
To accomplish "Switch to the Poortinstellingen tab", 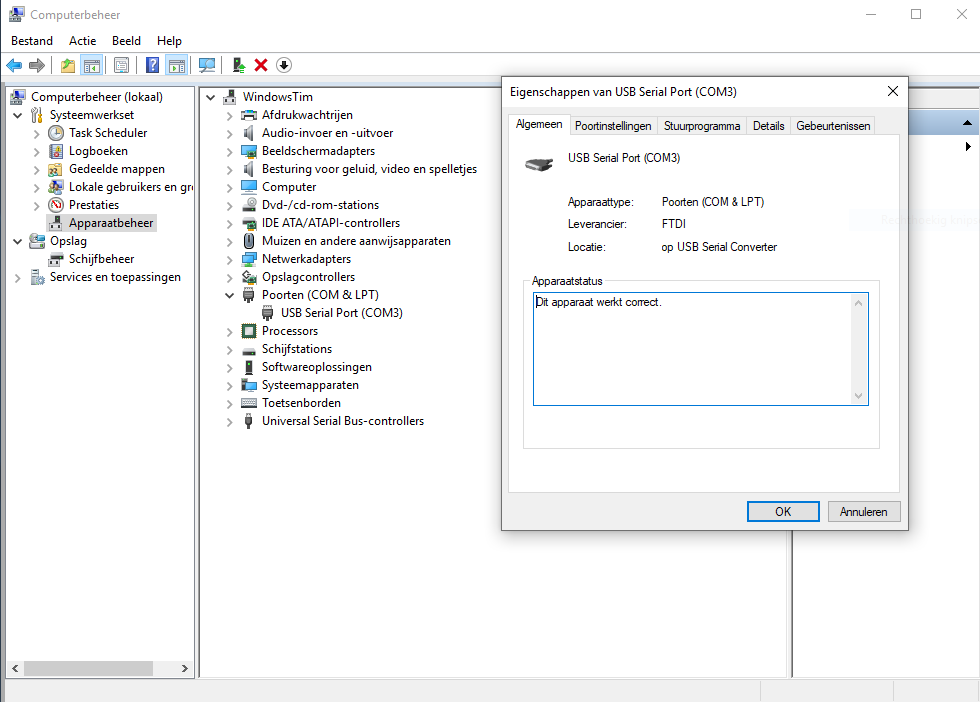I will tap(613, 126).
